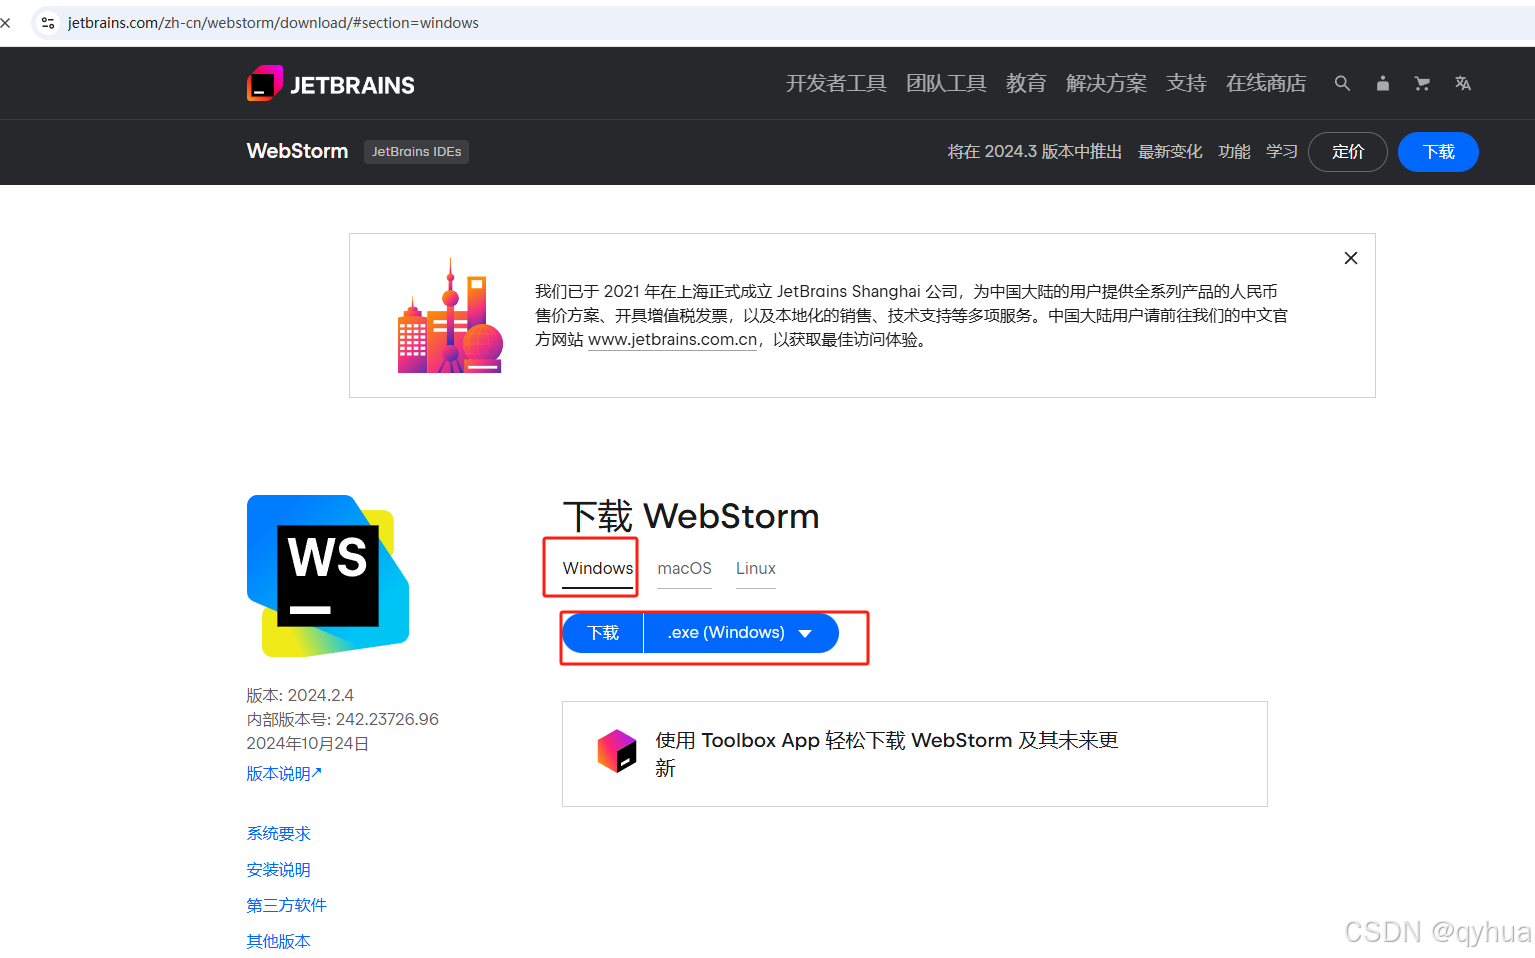Click the 下载 button beside .exe (Windows)
Screen dimensions: 1535x958
pos(603,633)
